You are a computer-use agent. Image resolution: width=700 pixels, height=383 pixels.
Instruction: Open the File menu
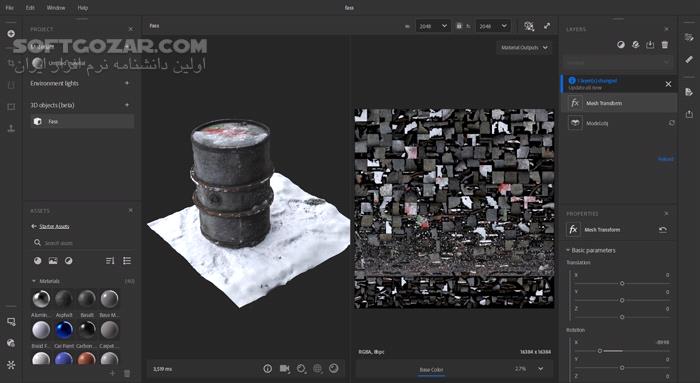click(x=9, y=8)
